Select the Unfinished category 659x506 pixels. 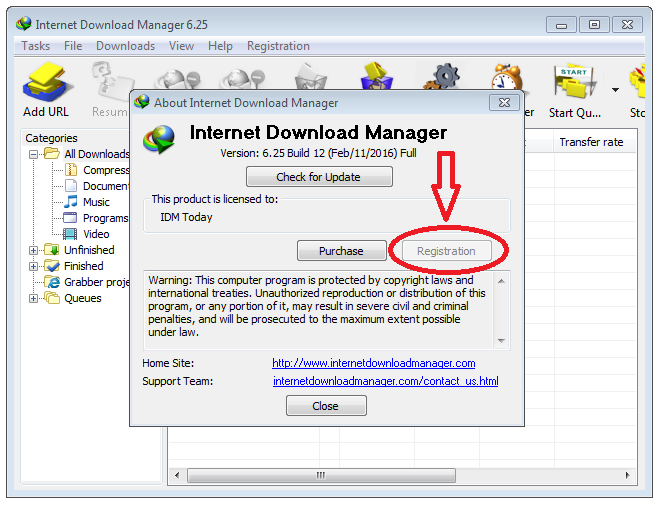pyautogui.click(x=89, y=250)
